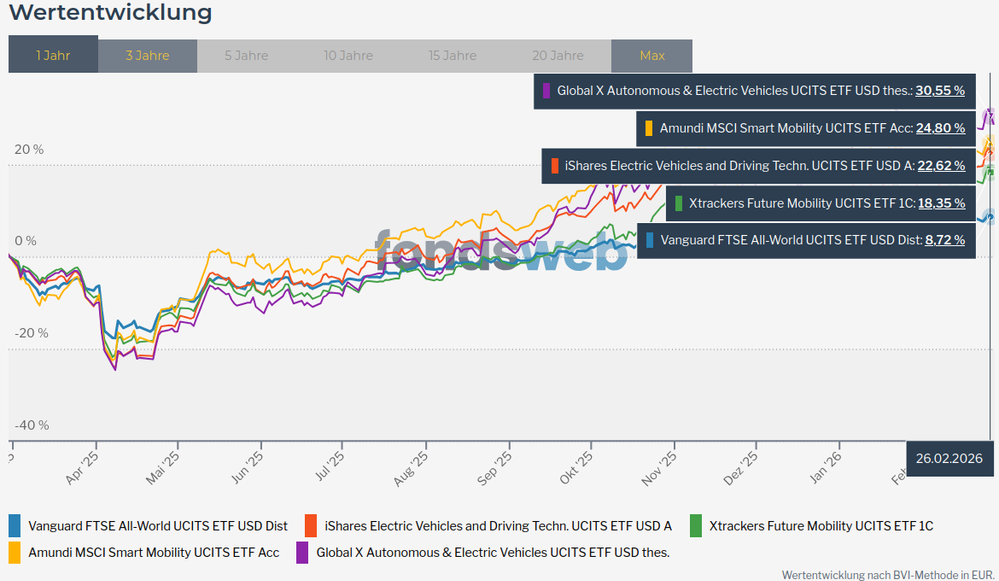999x581 pixels.
Task: Click the Nov '25 axis label
Action: [x=659, y=469]
